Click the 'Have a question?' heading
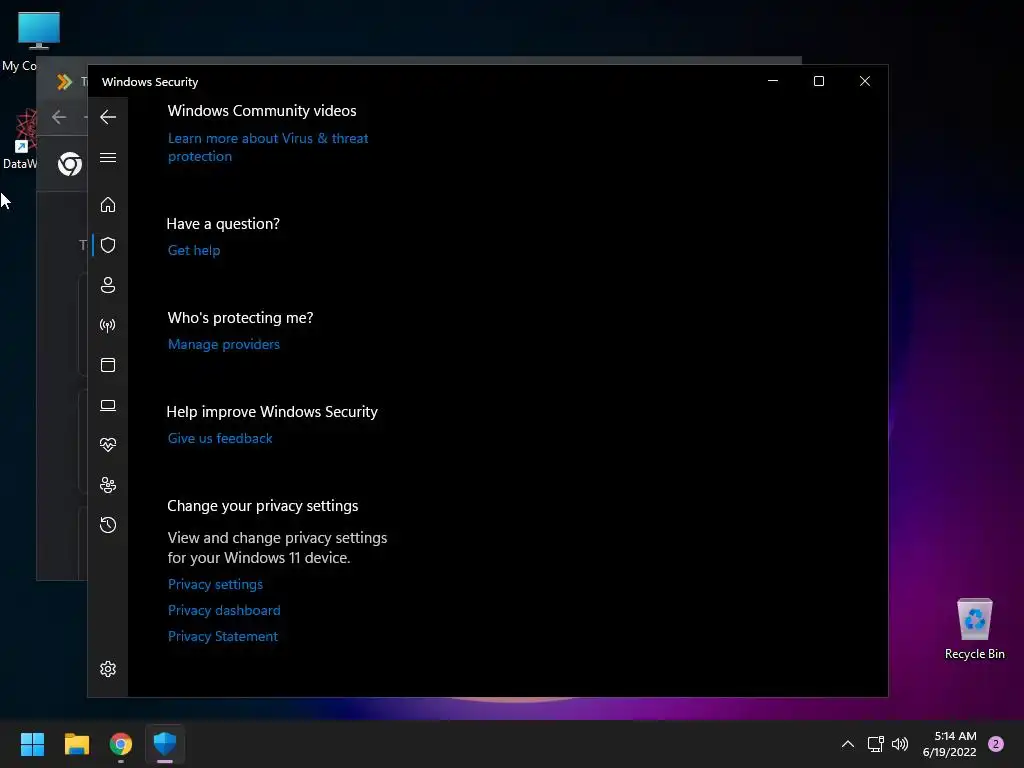The width and height of the screenshot is (1024, 768). point(223,223)
